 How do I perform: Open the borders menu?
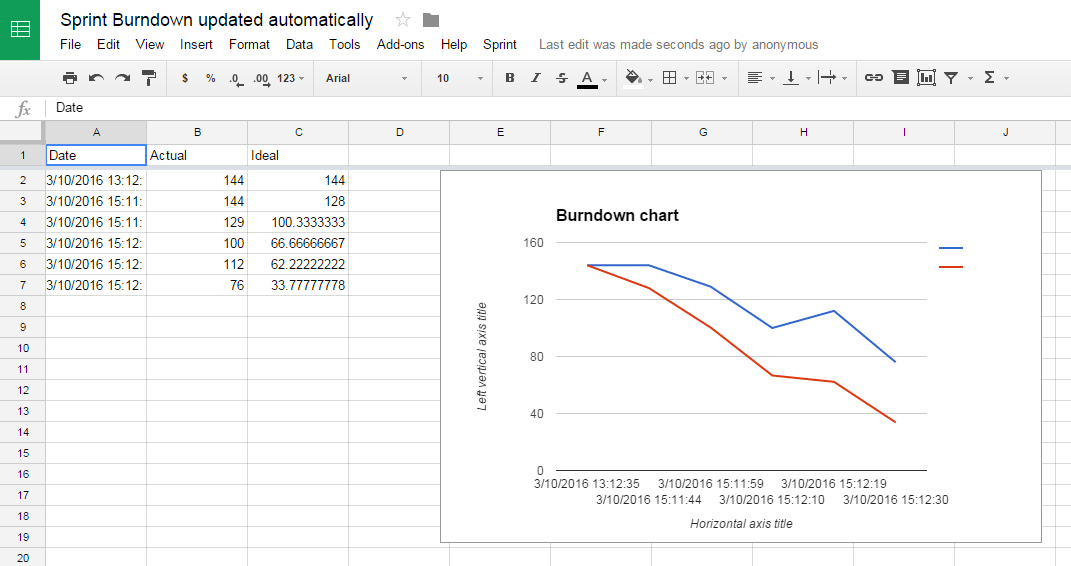[x=670, y=78]
